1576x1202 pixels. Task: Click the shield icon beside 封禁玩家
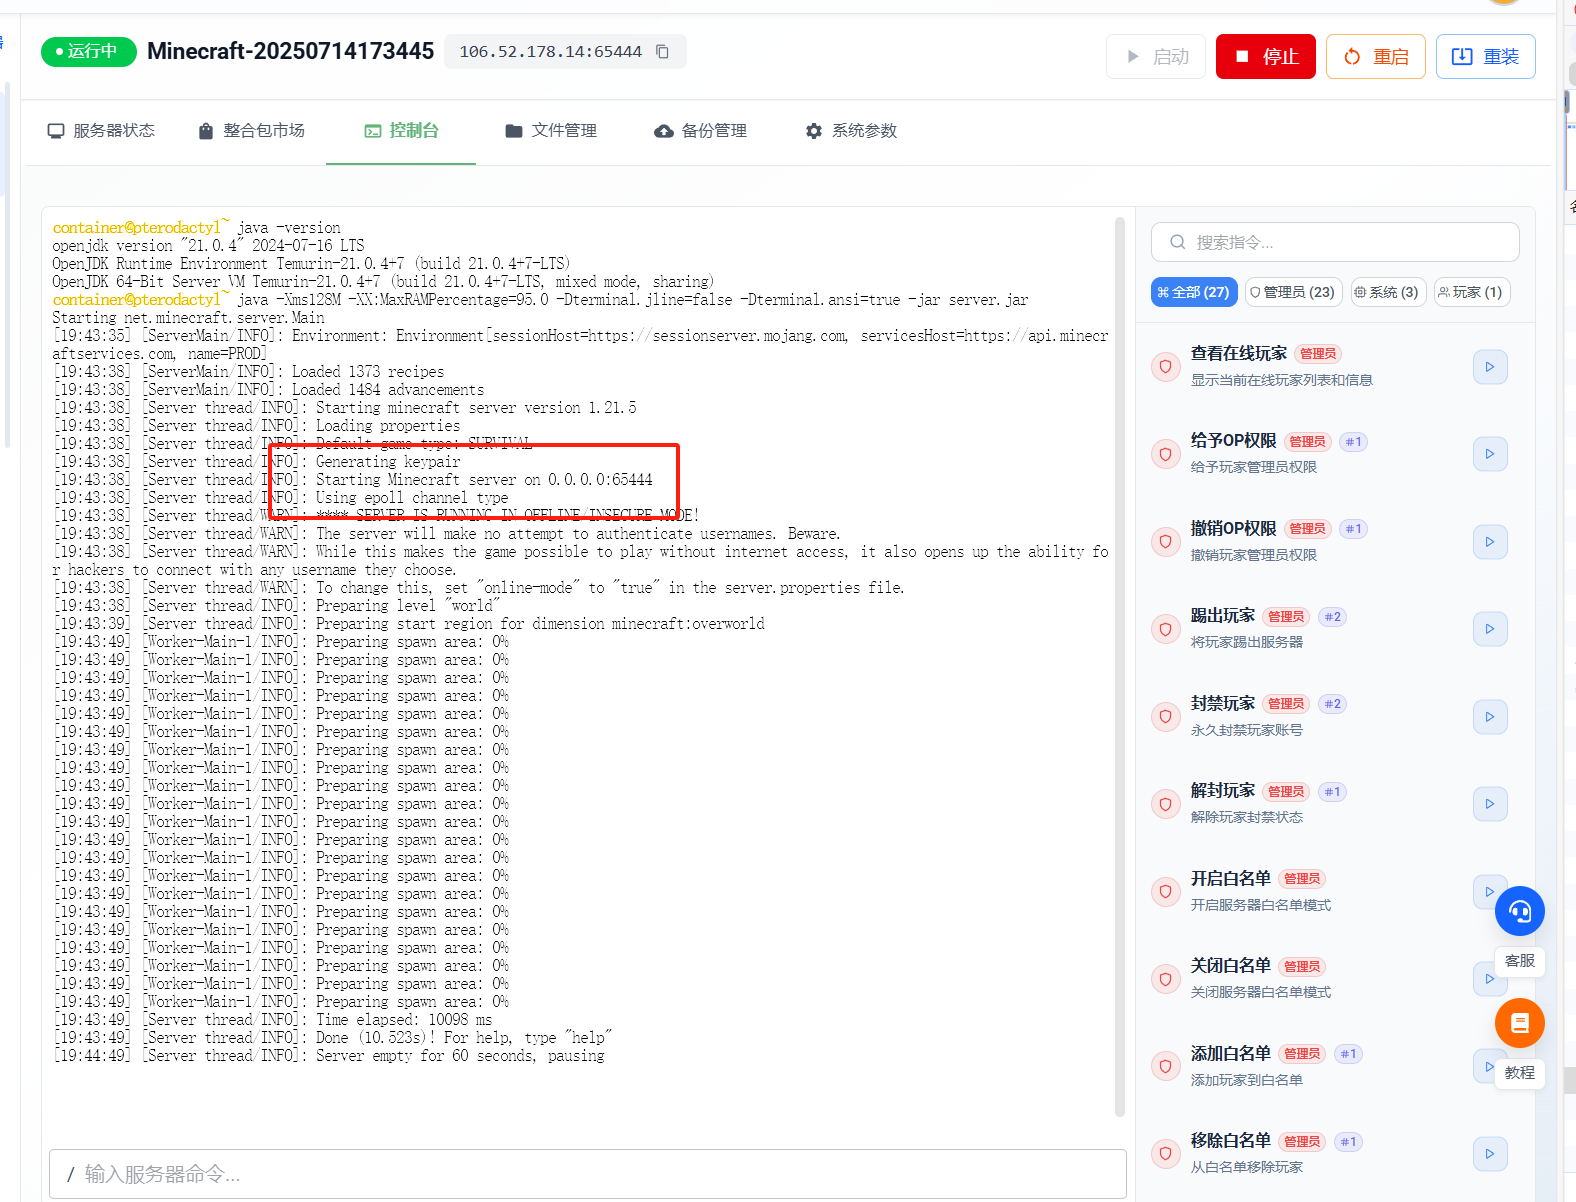point(1165,717)
